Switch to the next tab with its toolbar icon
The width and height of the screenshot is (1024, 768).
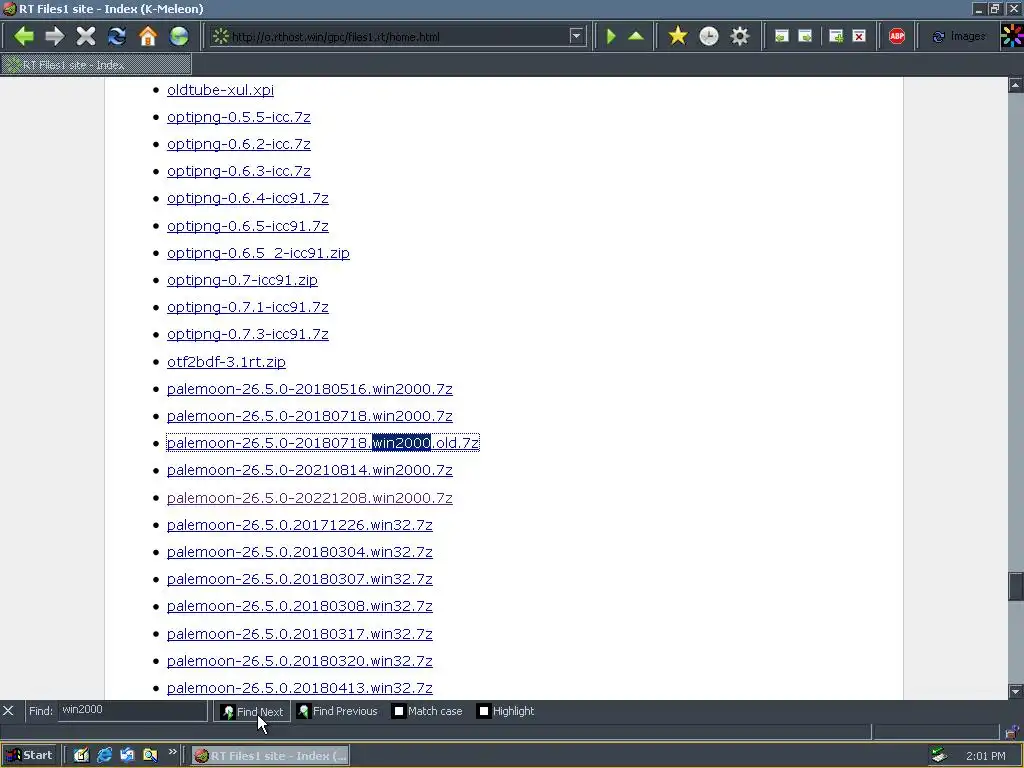coord(806,36)
